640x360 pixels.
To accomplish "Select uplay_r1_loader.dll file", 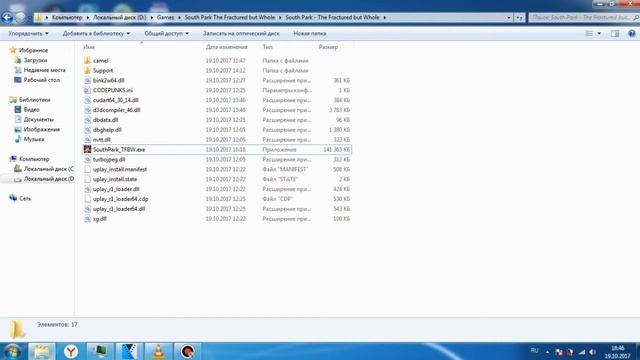I will [x=116, y=189].
